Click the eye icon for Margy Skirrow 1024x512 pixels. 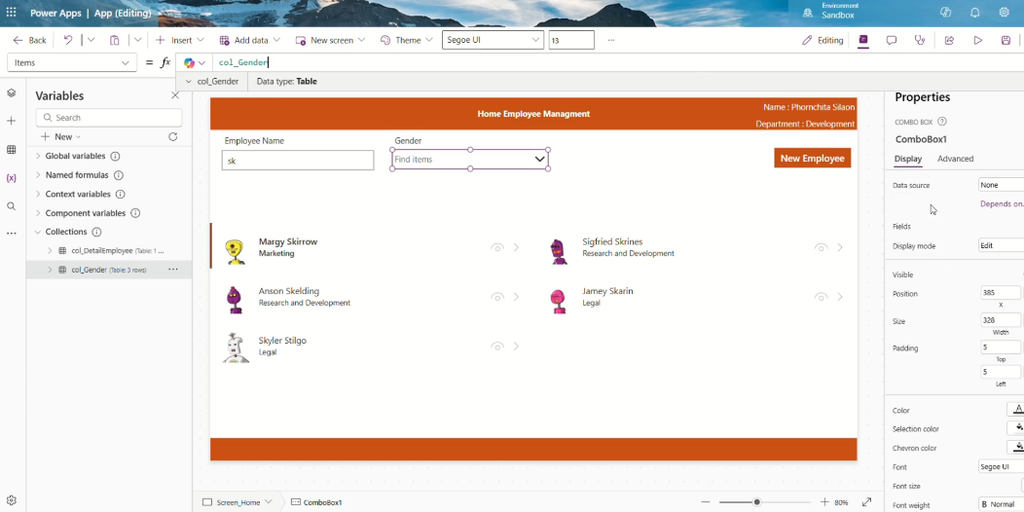click(x=498, y=248)
